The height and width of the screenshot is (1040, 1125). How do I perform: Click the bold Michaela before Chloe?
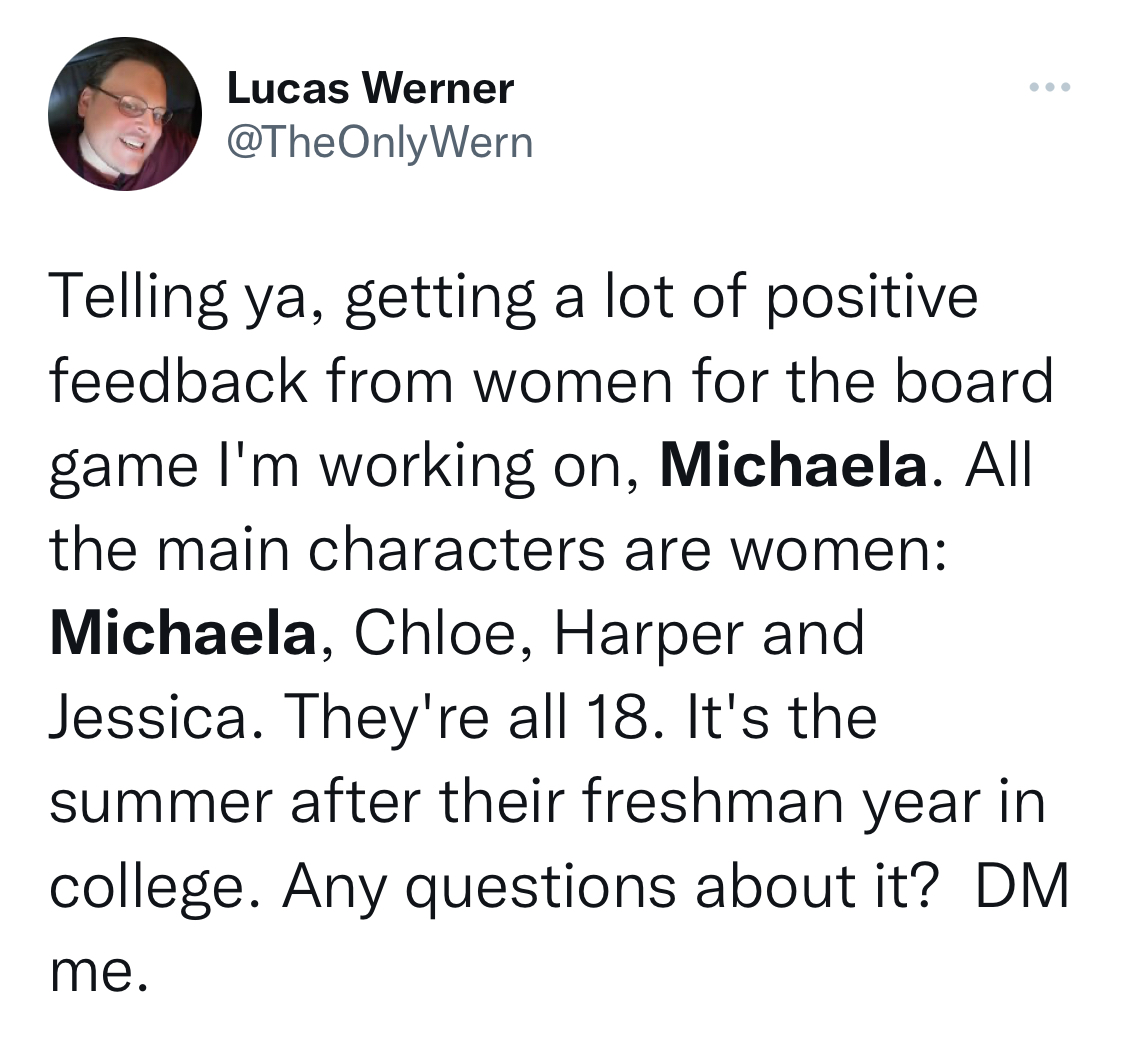(x=183, y=634)
